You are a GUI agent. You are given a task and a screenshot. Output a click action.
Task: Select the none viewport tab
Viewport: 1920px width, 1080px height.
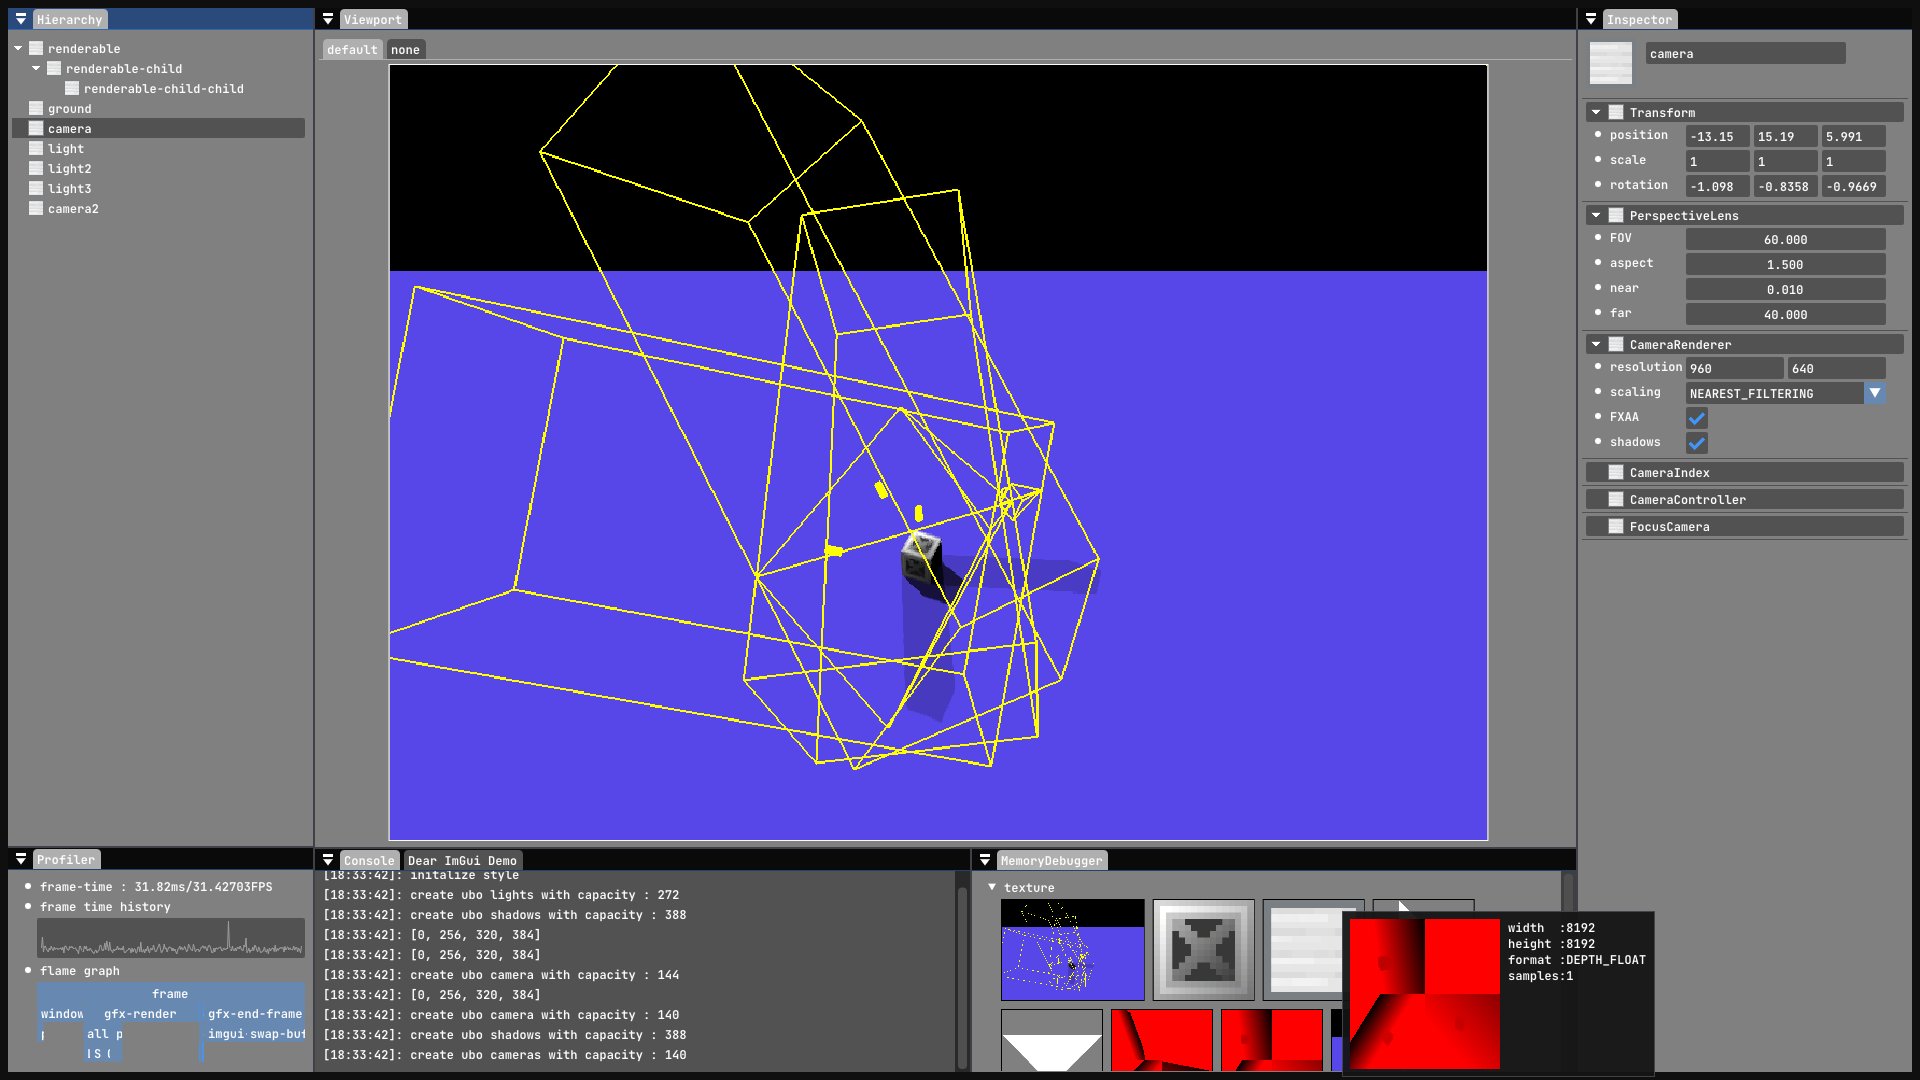(x=405, y=49)
